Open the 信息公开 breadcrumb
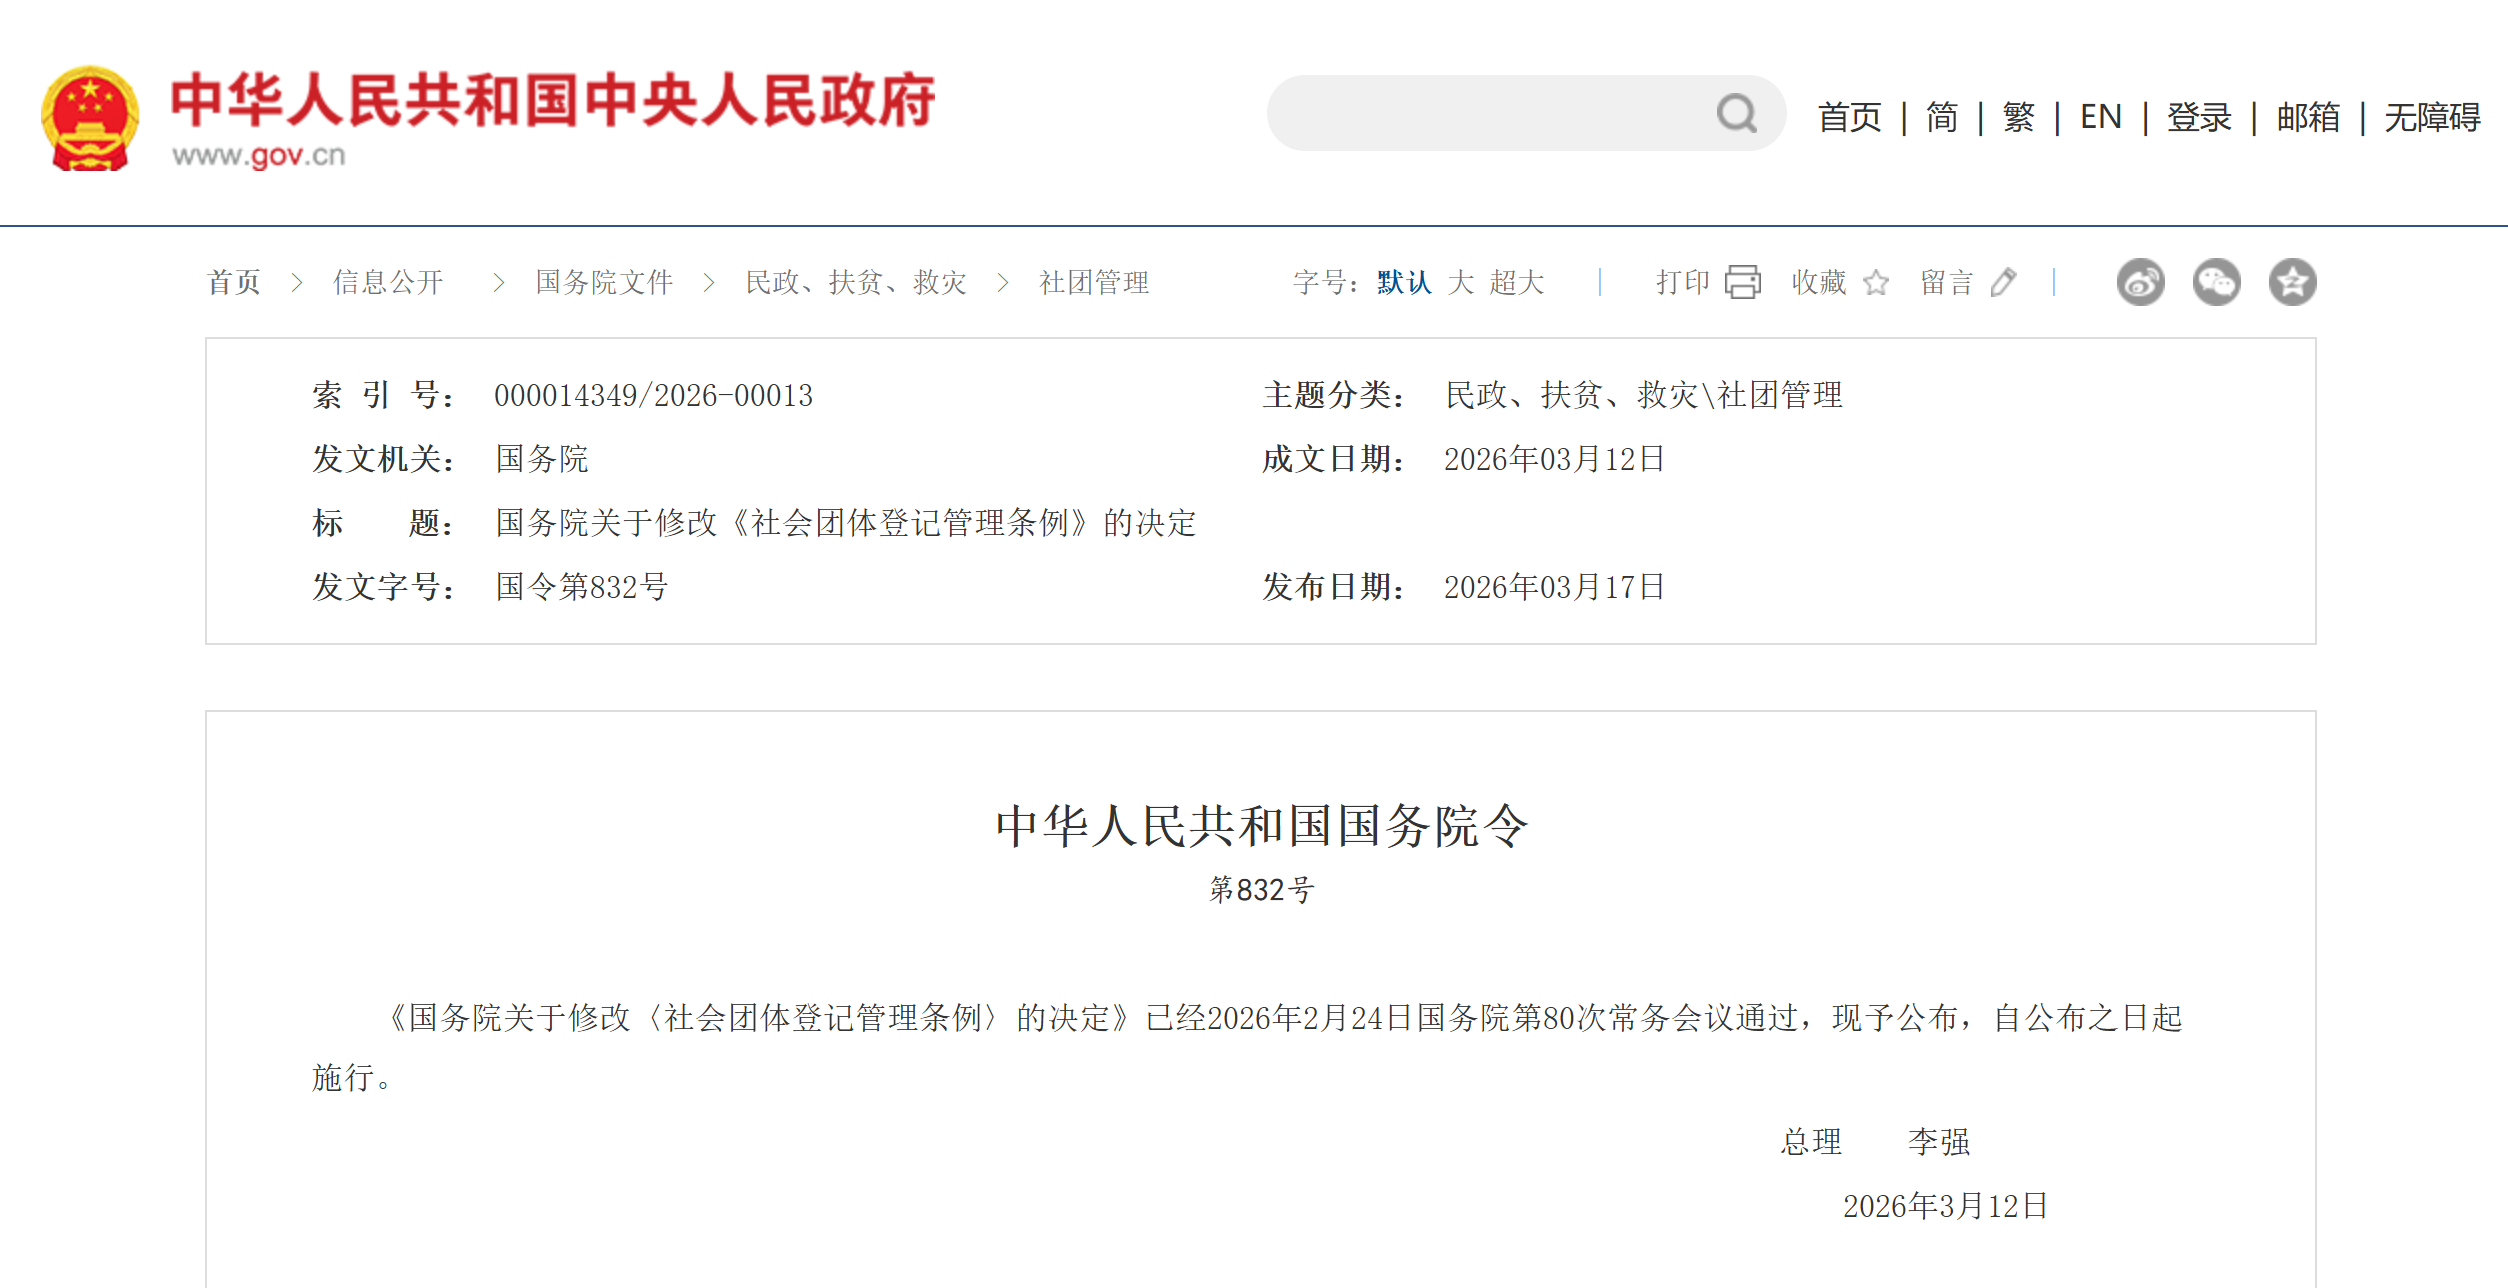Screen dimensions: 2508x1288 [x=388, y=283]
